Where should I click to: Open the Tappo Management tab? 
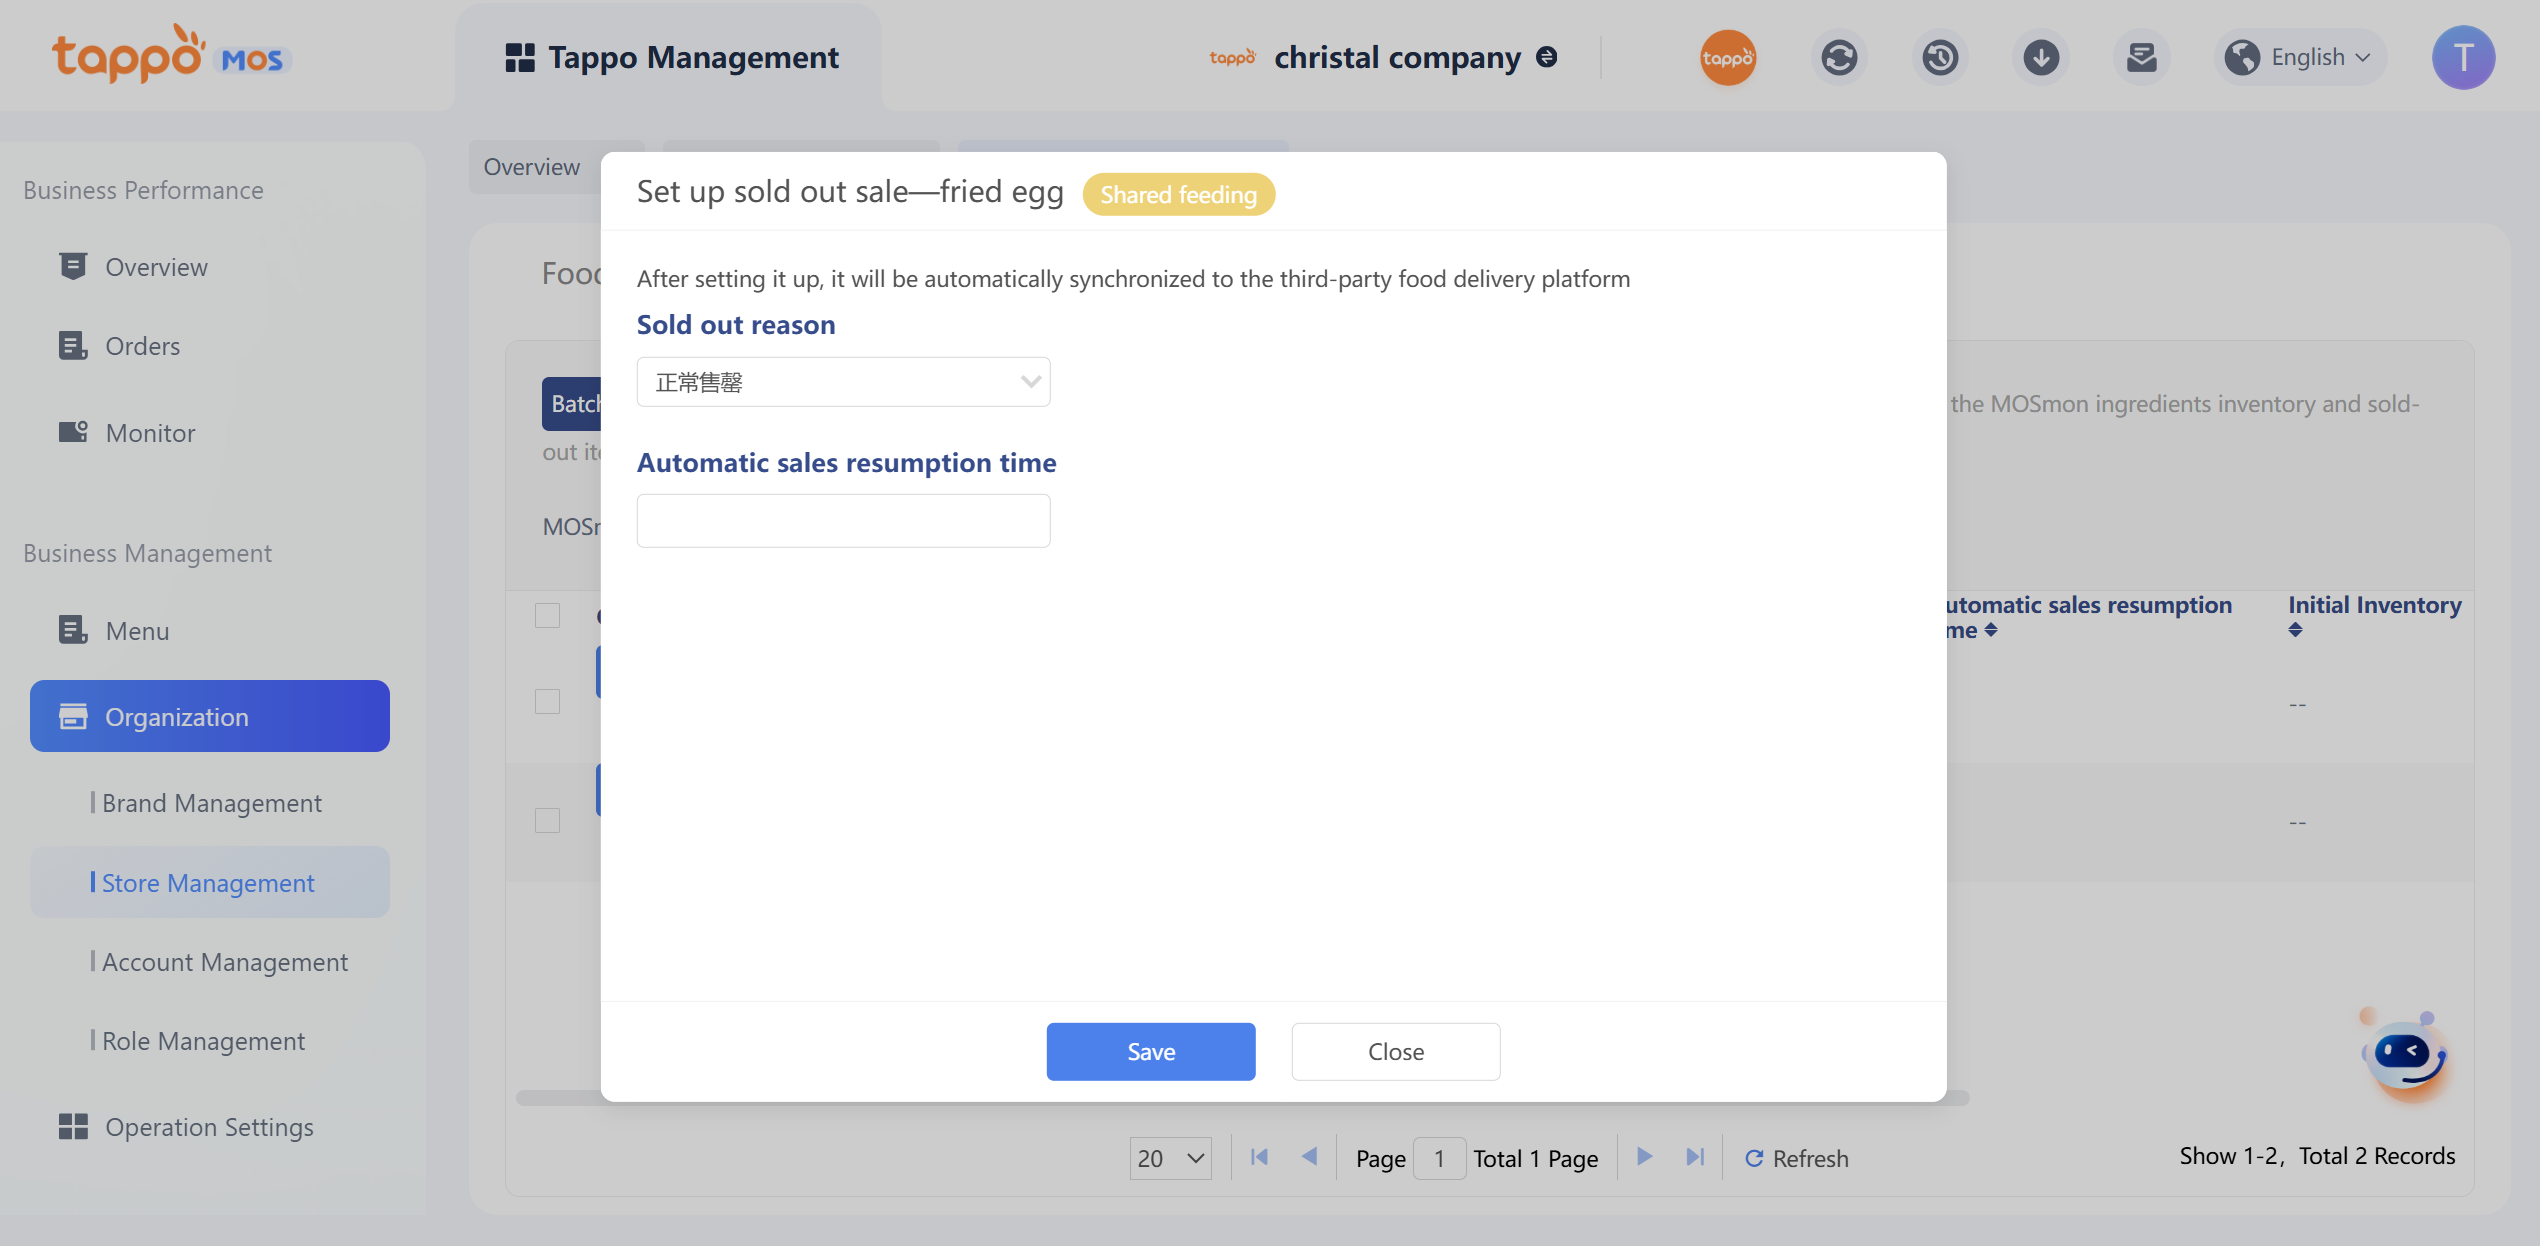(x=671, y=57)
